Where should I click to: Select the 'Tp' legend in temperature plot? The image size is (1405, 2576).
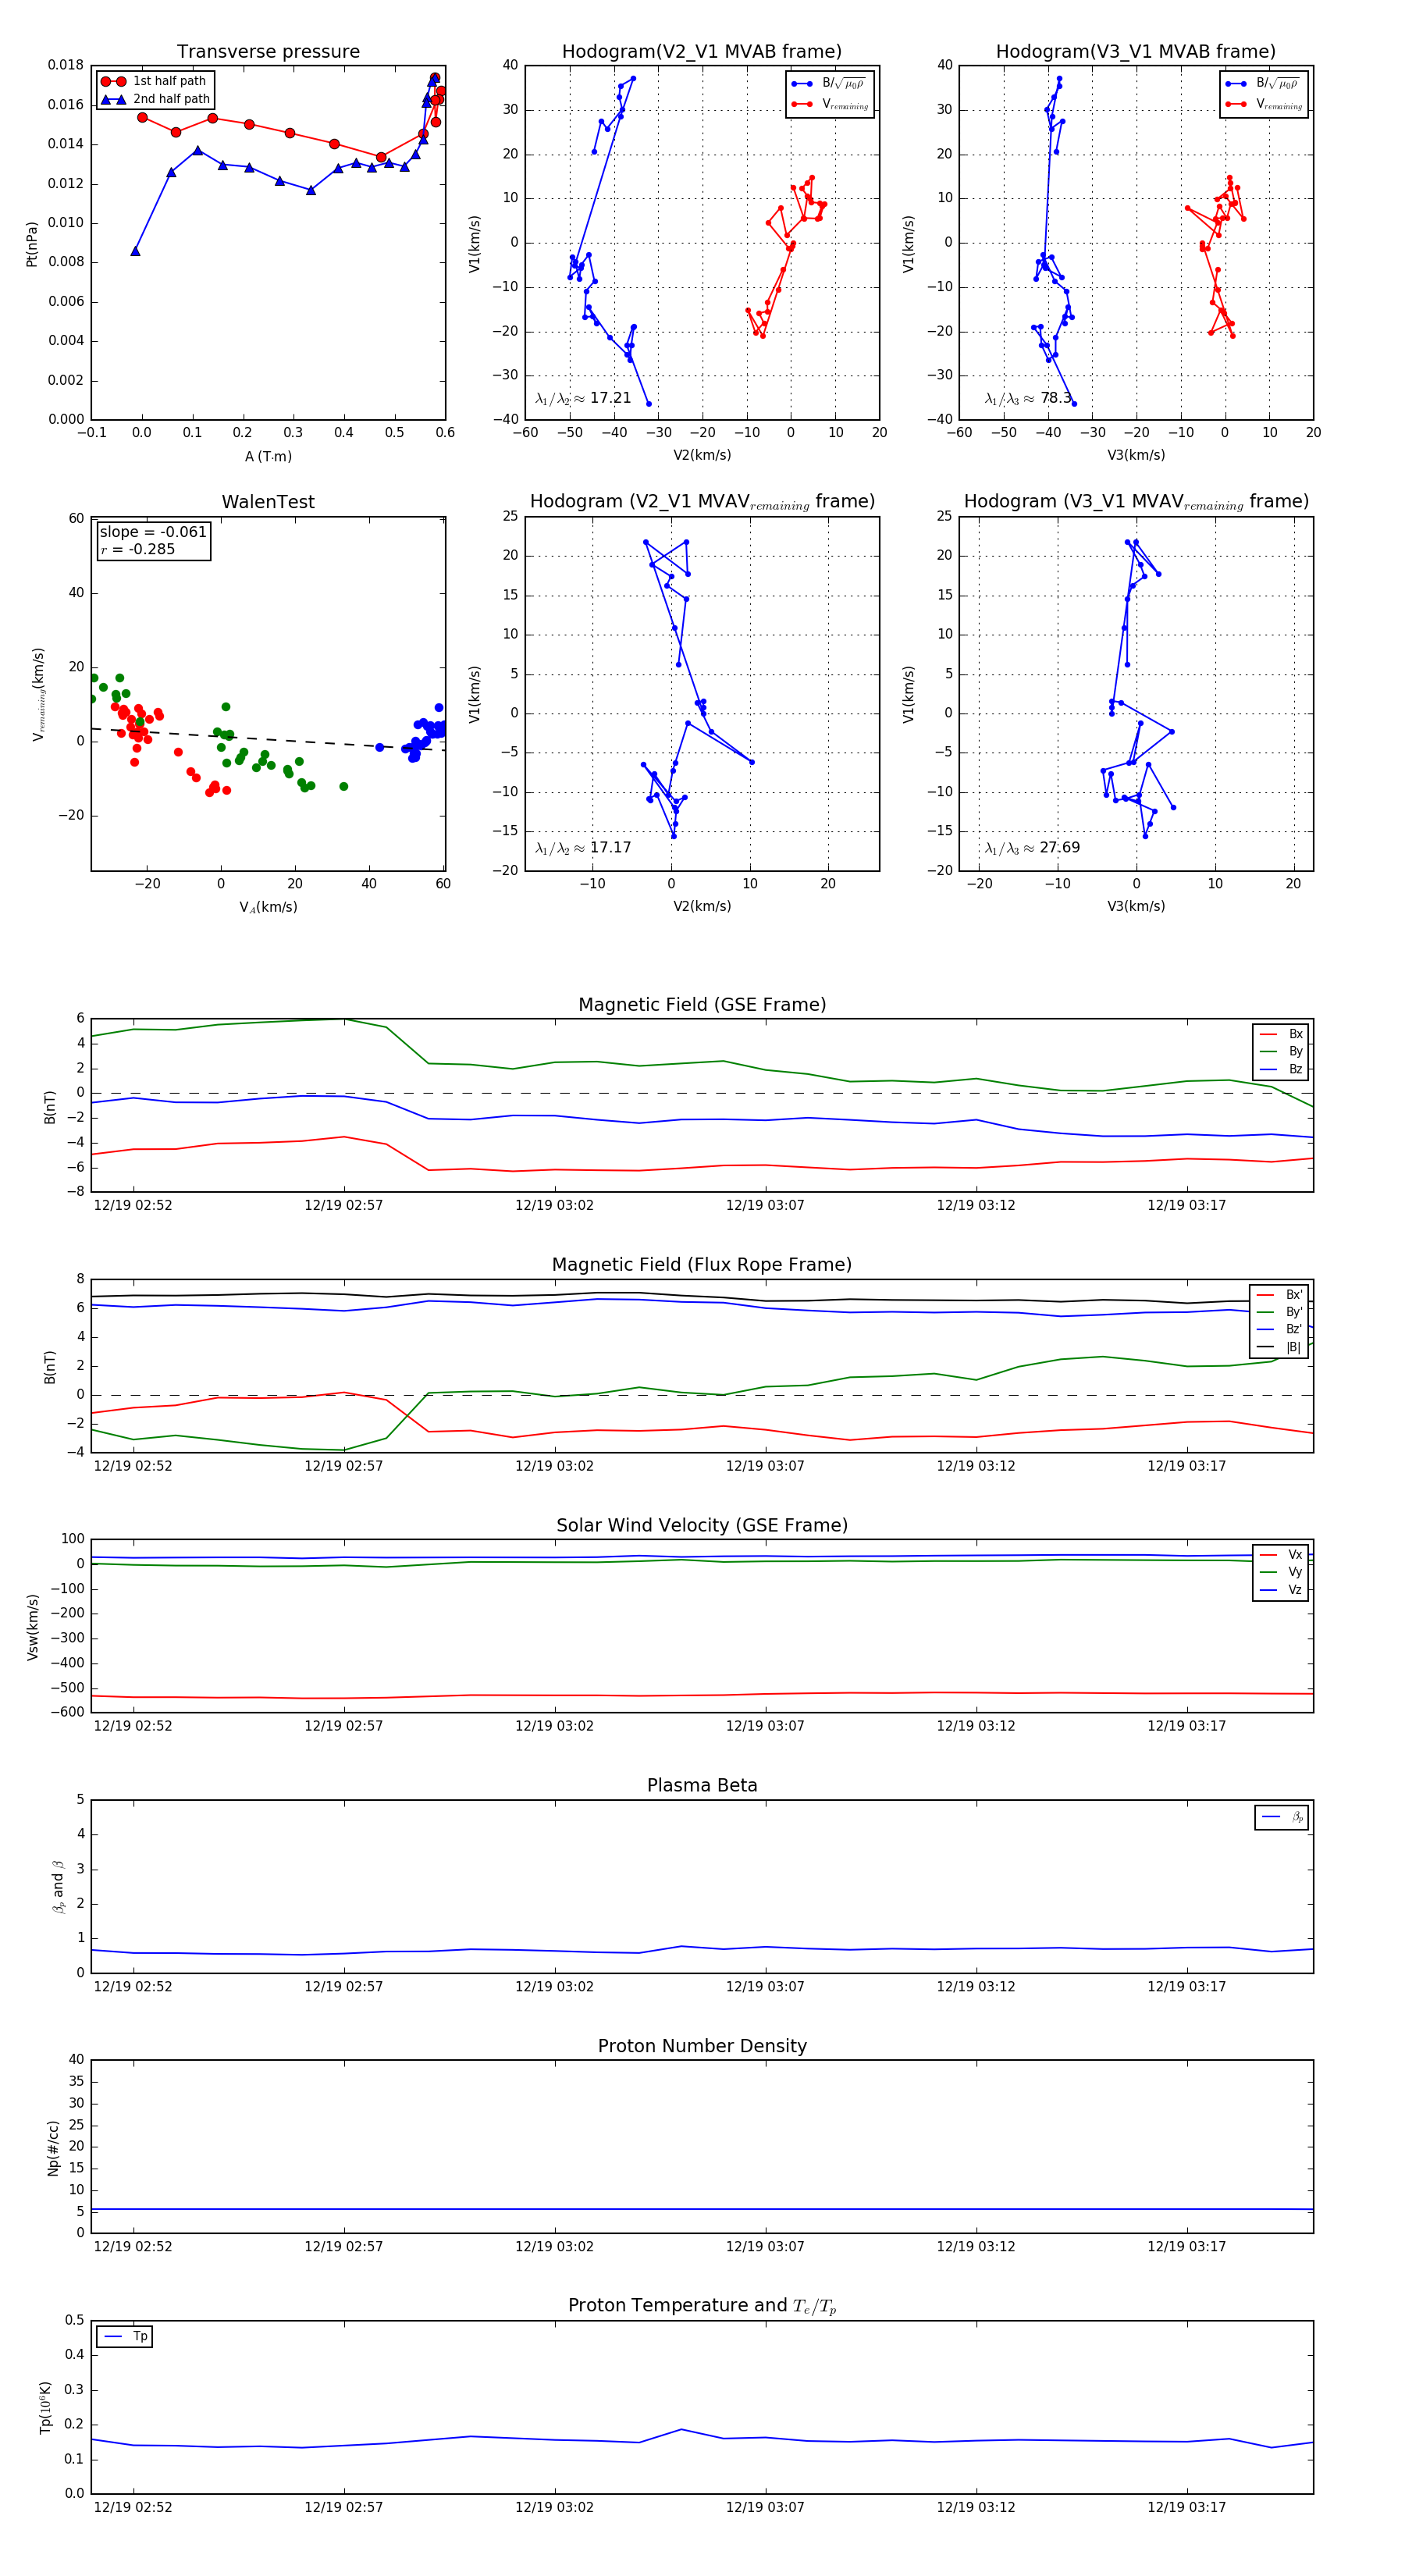[125, 2336]
